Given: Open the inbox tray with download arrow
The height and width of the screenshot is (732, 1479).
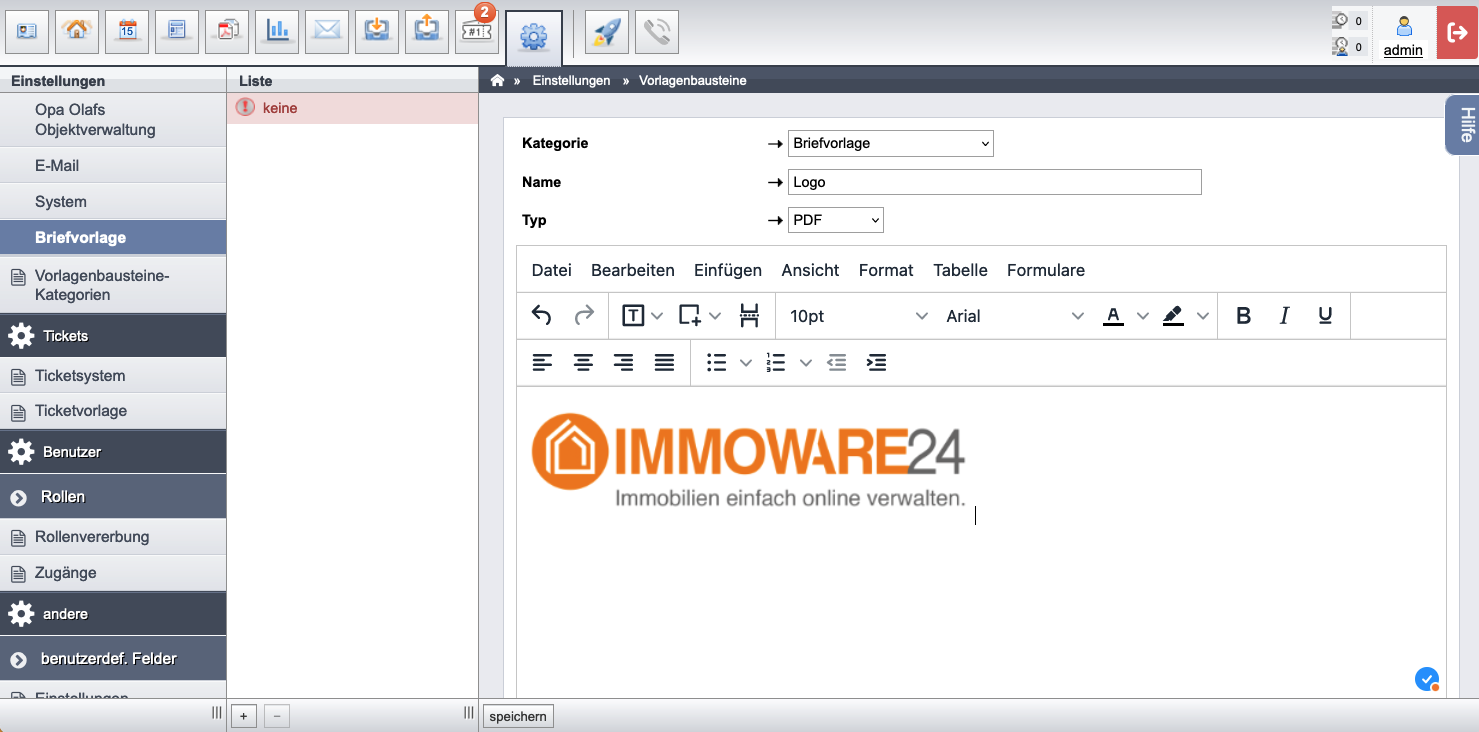Looking at the screenshot, I should point(377,32).
